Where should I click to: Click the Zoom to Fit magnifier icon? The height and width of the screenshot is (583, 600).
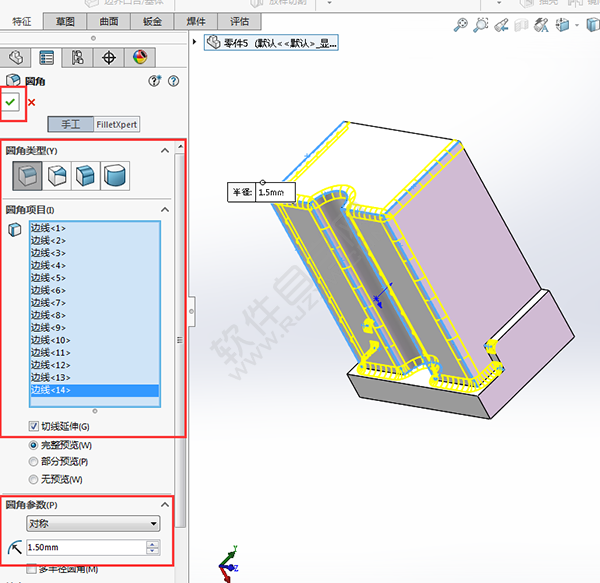(x=461, y=25)
